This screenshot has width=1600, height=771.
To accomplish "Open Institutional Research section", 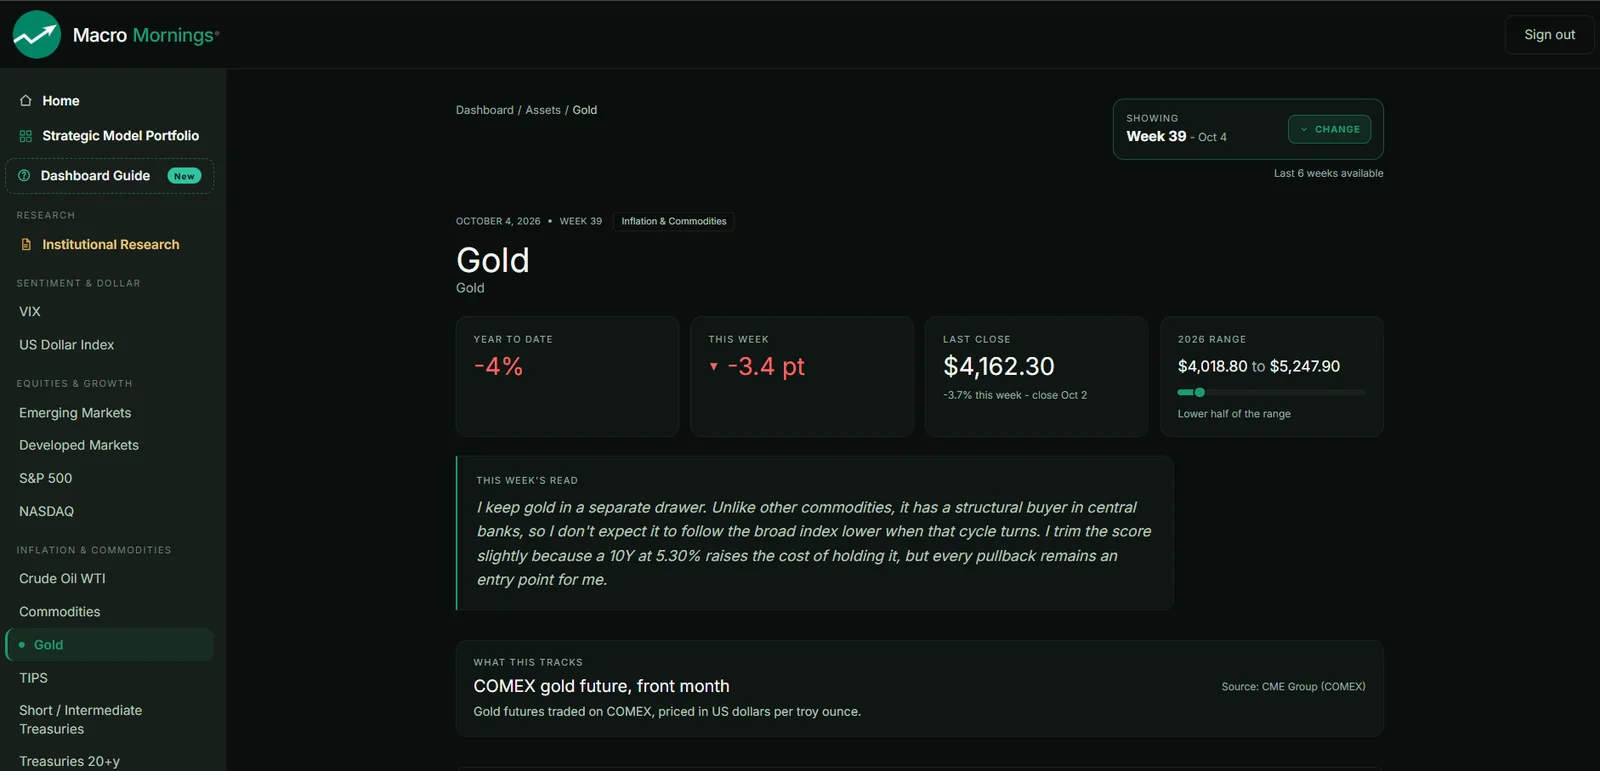I will pyautogui.click(x=110, y=245).
